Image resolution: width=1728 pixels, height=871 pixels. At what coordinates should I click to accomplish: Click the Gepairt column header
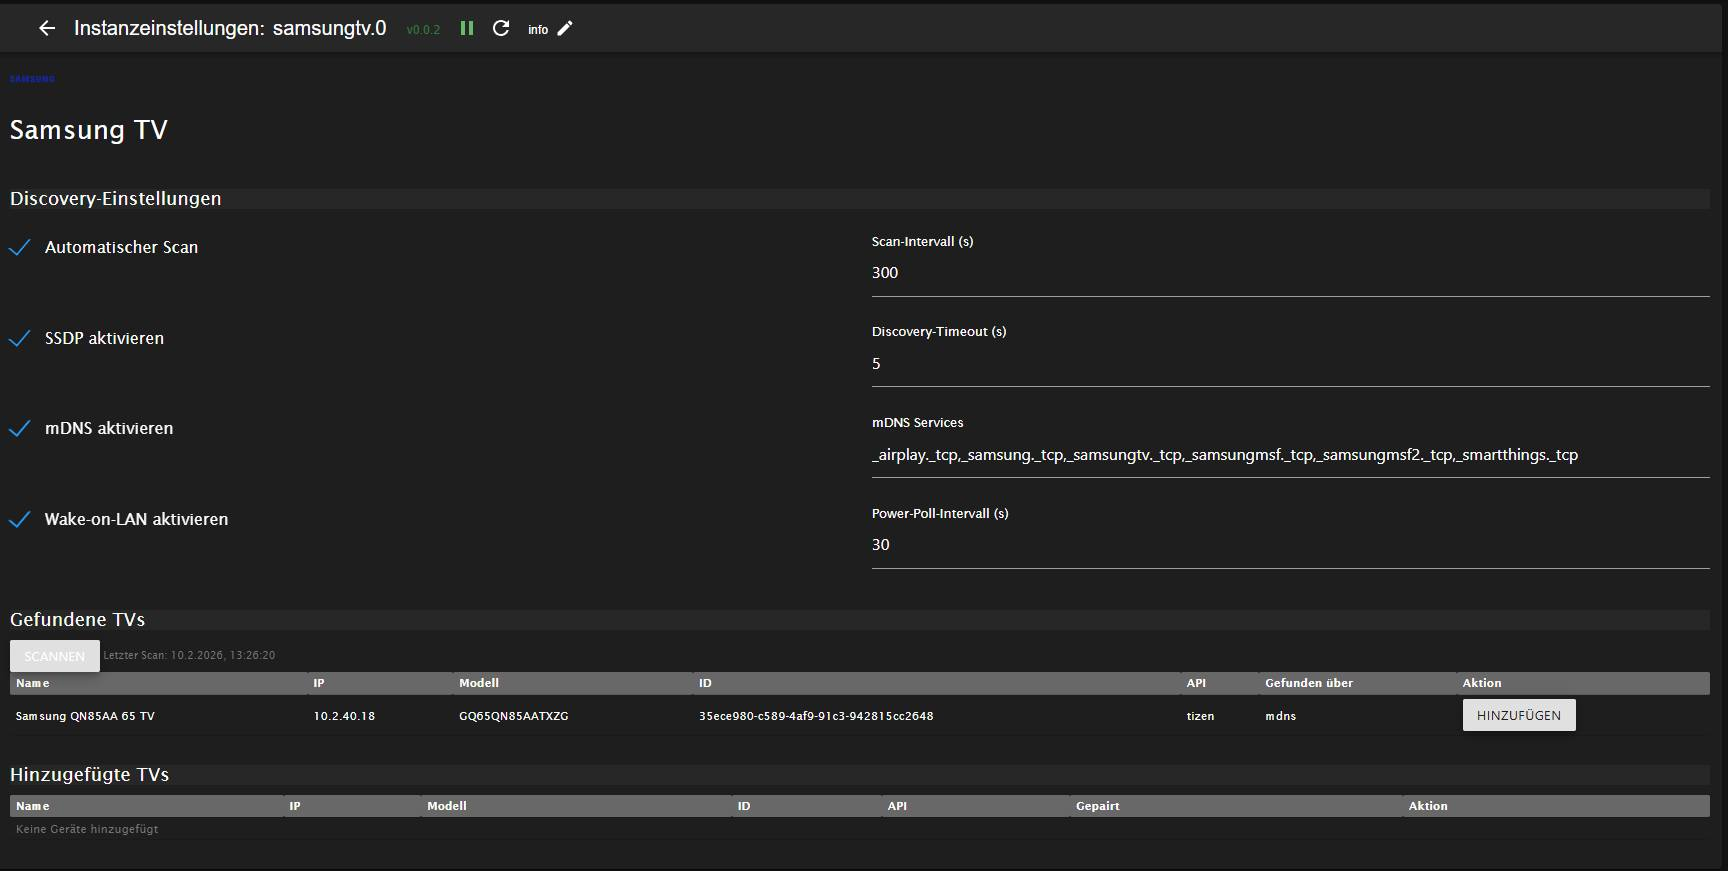(x=1097, y=806)
